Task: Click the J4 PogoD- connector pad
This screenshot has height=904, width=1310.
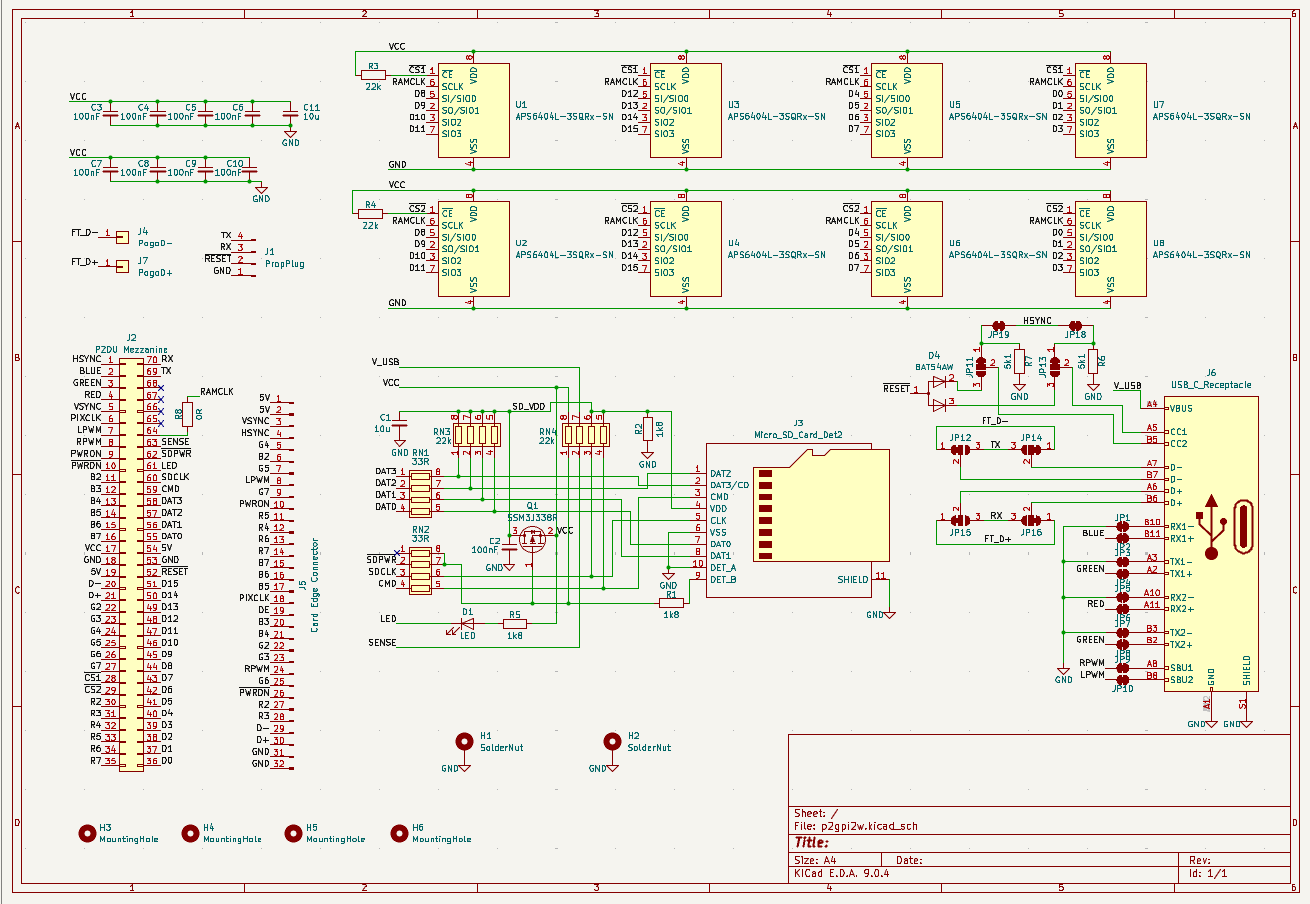Action: (x=122, y=237)
